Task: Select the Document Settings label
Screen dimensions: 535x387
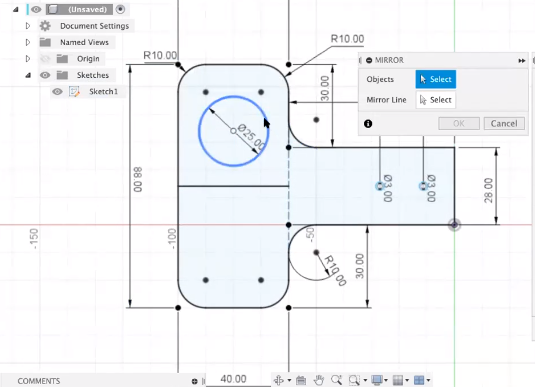Action: click(95, 26)
